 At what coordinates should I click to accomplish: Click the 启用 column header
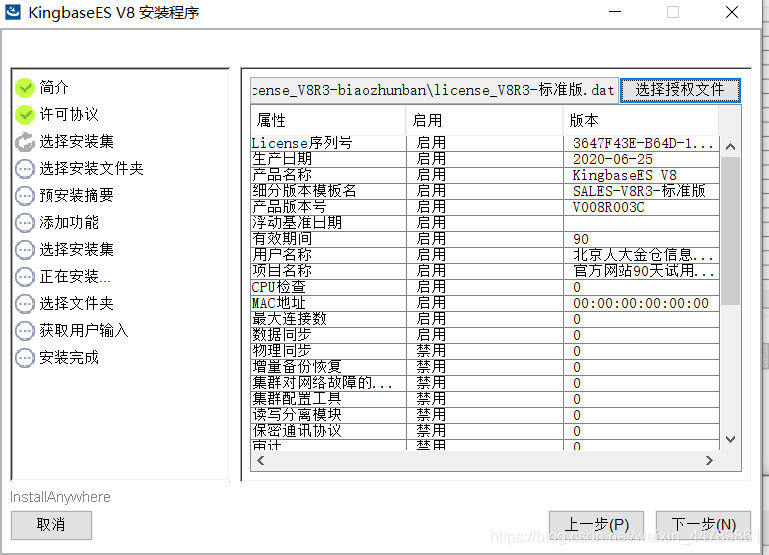[x=485, y=121]
